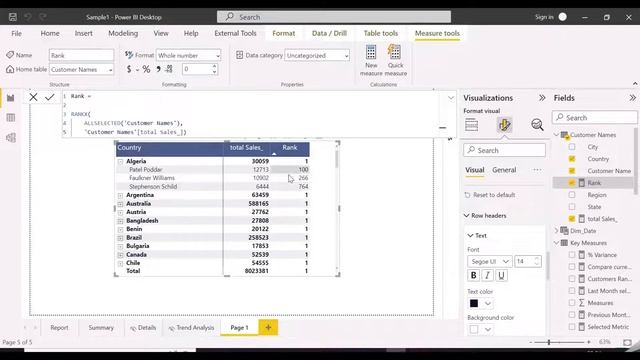Switch to the Trend Analysis page tab

(x=191, y=327)
